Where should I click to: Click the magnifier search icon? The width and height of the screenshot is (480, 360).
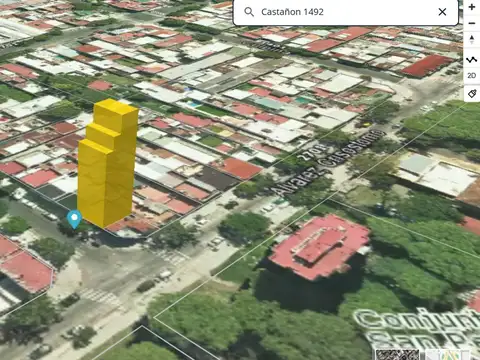pos(249,12)
